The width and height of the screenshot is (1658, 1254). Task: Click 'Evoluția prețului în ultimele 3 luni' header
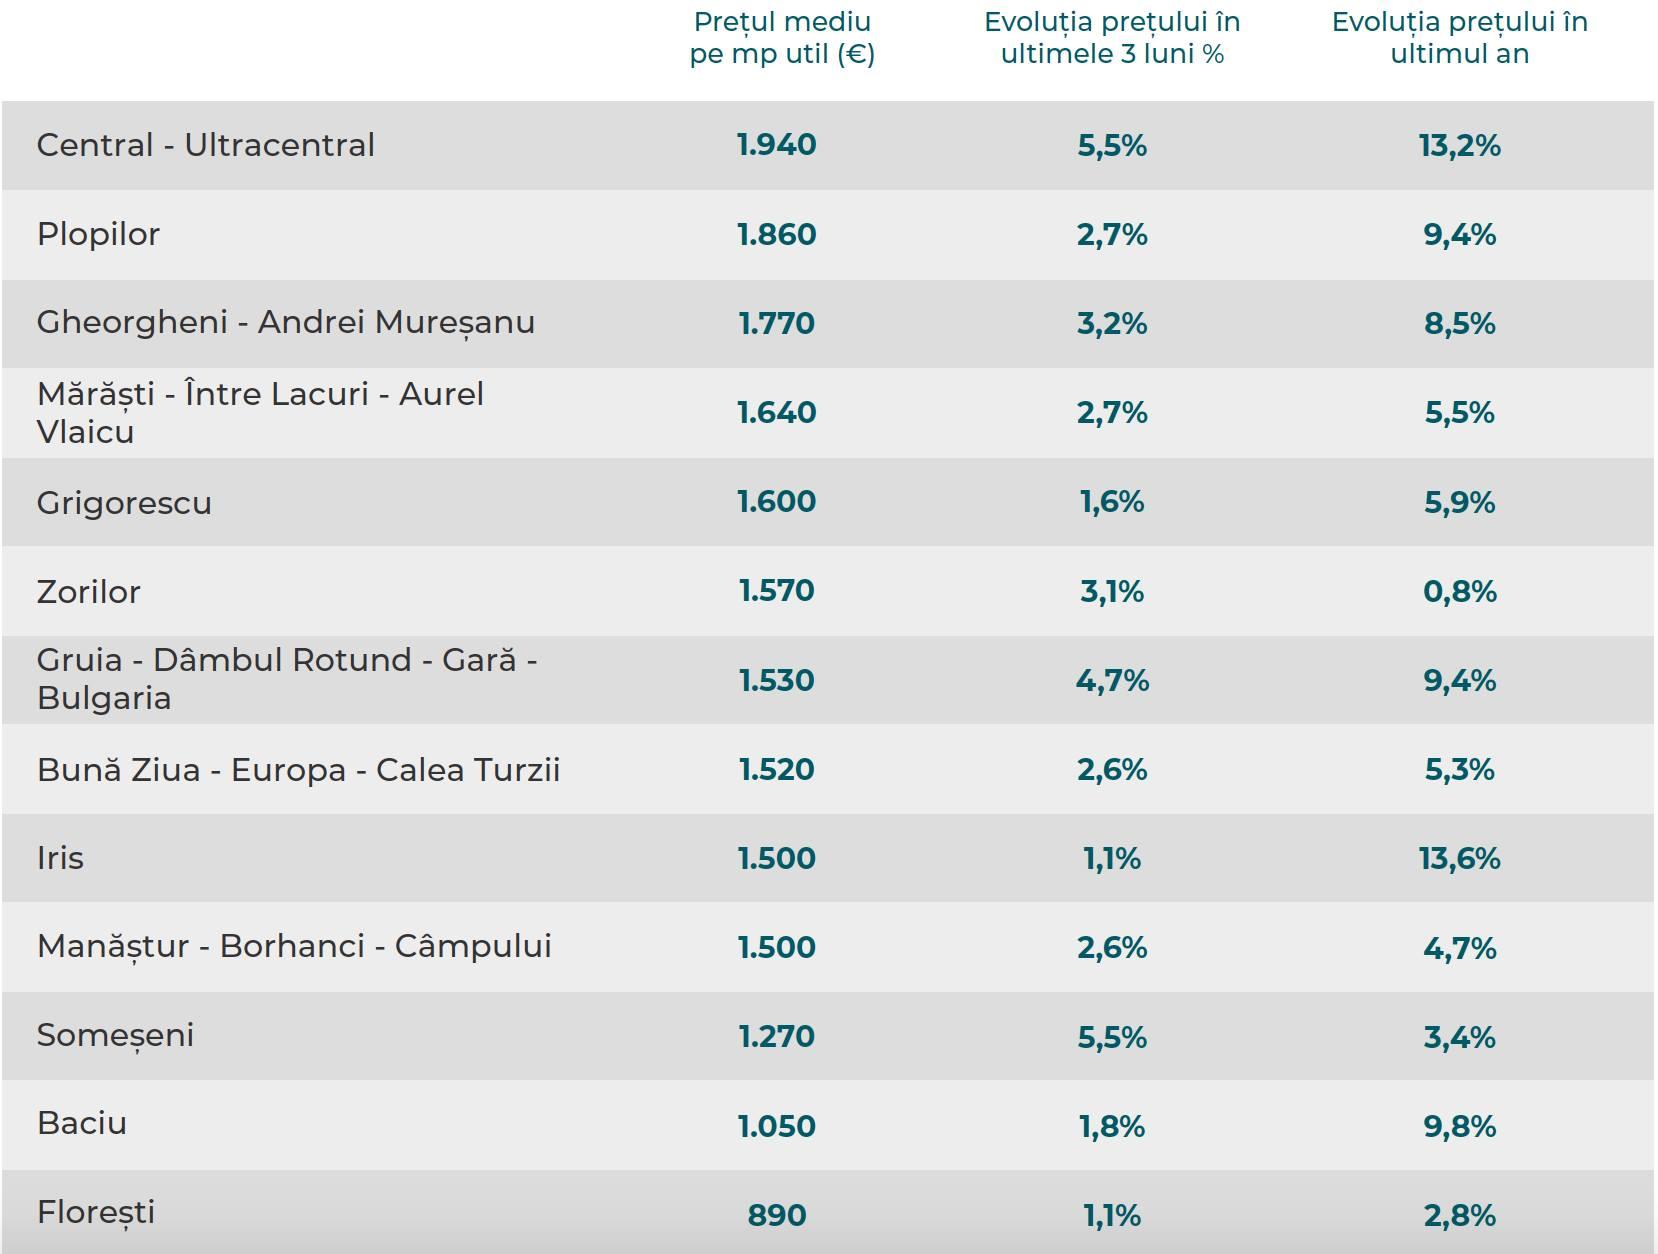1112,38
